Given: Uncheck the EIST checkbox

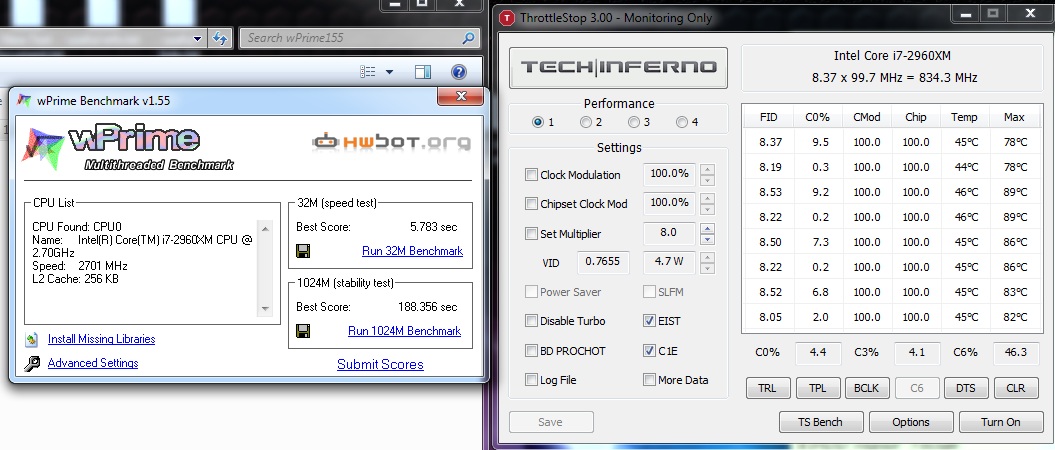Looking at the screenshot, I should [649, 321].
